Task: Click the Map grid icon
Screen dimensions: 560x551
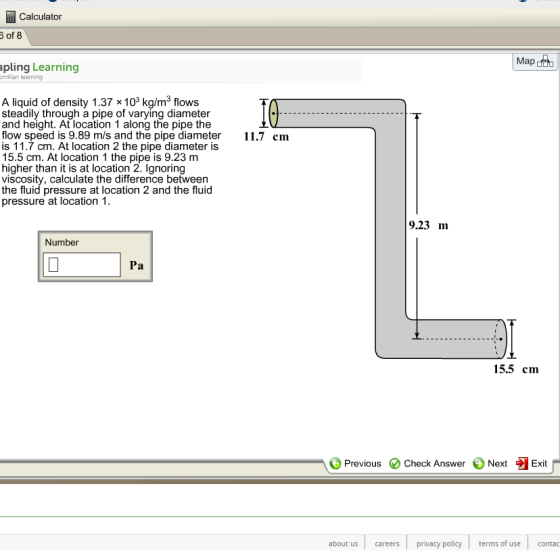Action: [545, 61]
